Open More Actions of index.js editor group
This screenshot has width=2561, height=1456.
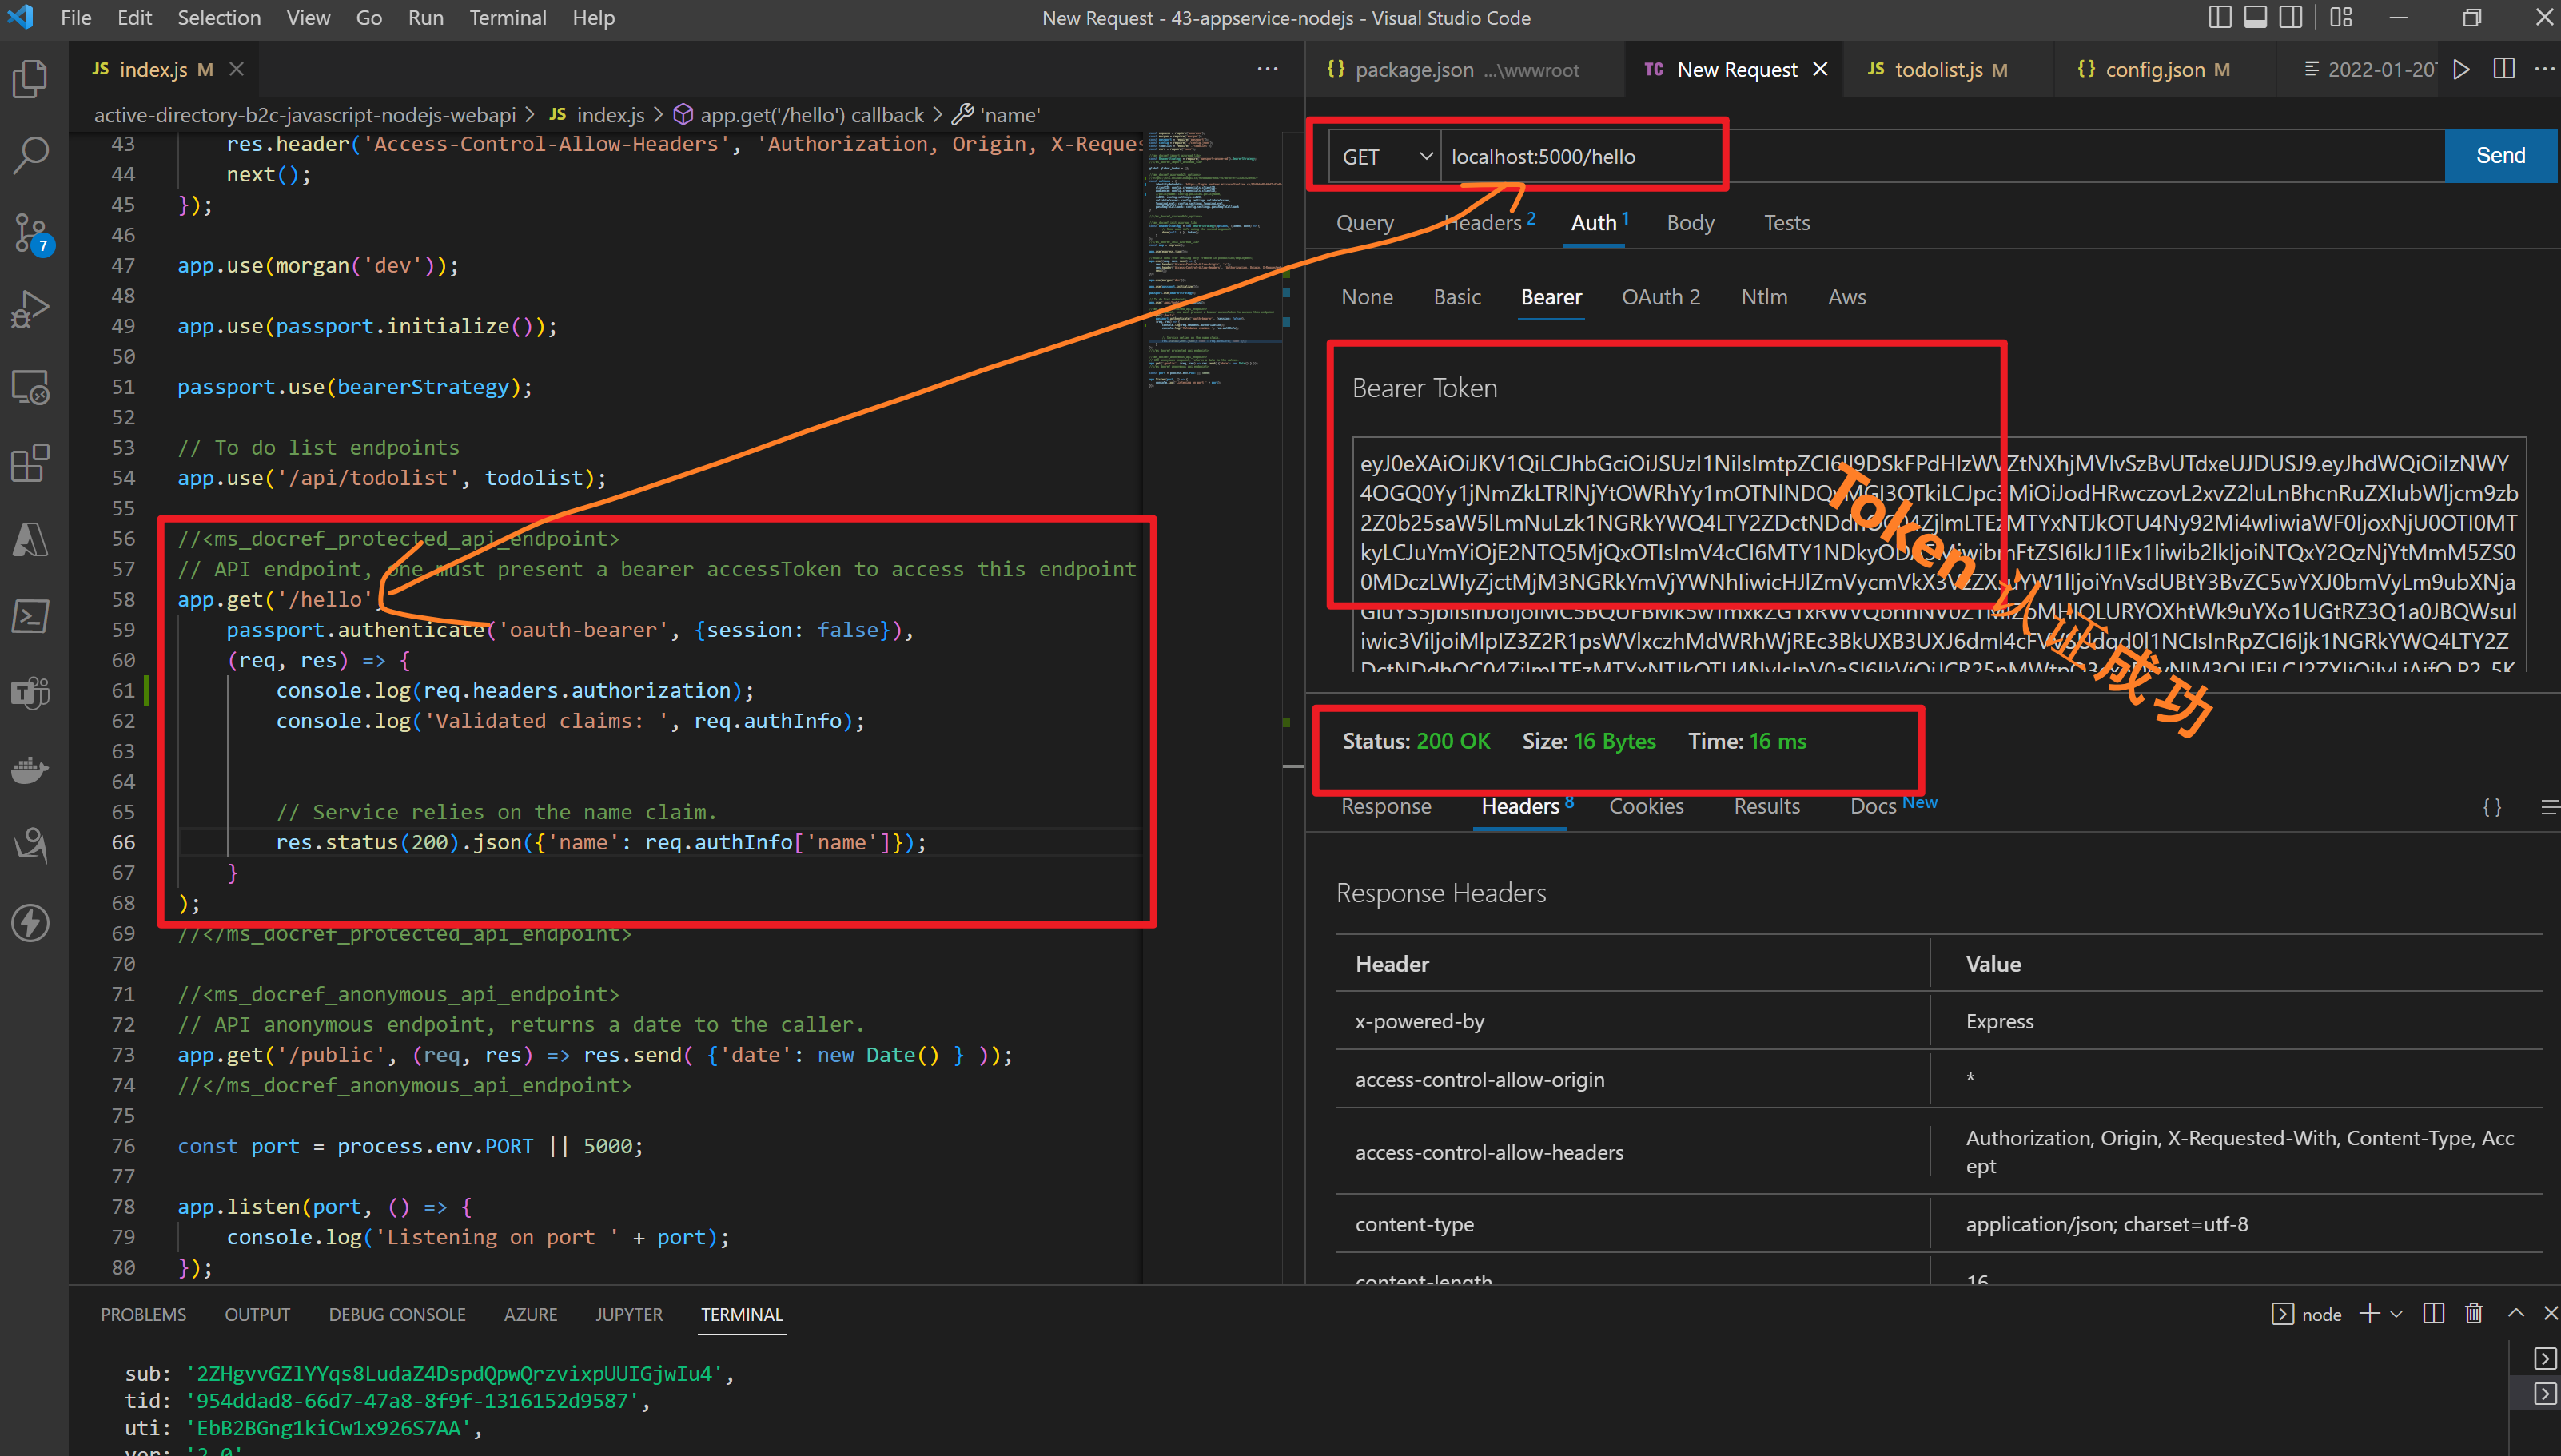1267,68
